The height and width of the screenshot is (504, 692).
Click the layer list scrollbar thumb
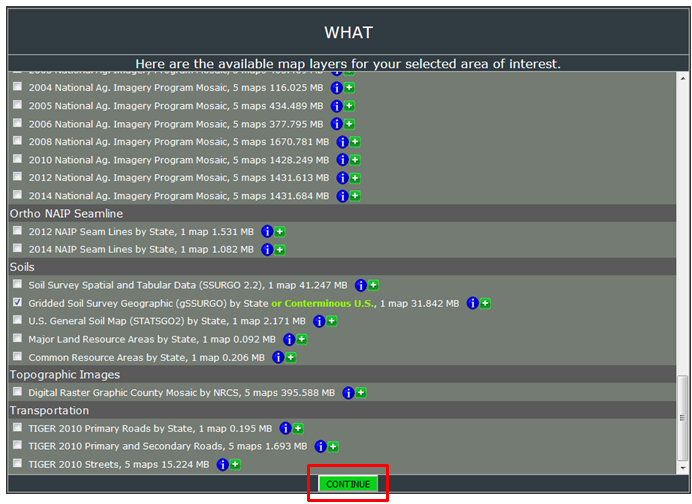(682, 417)
